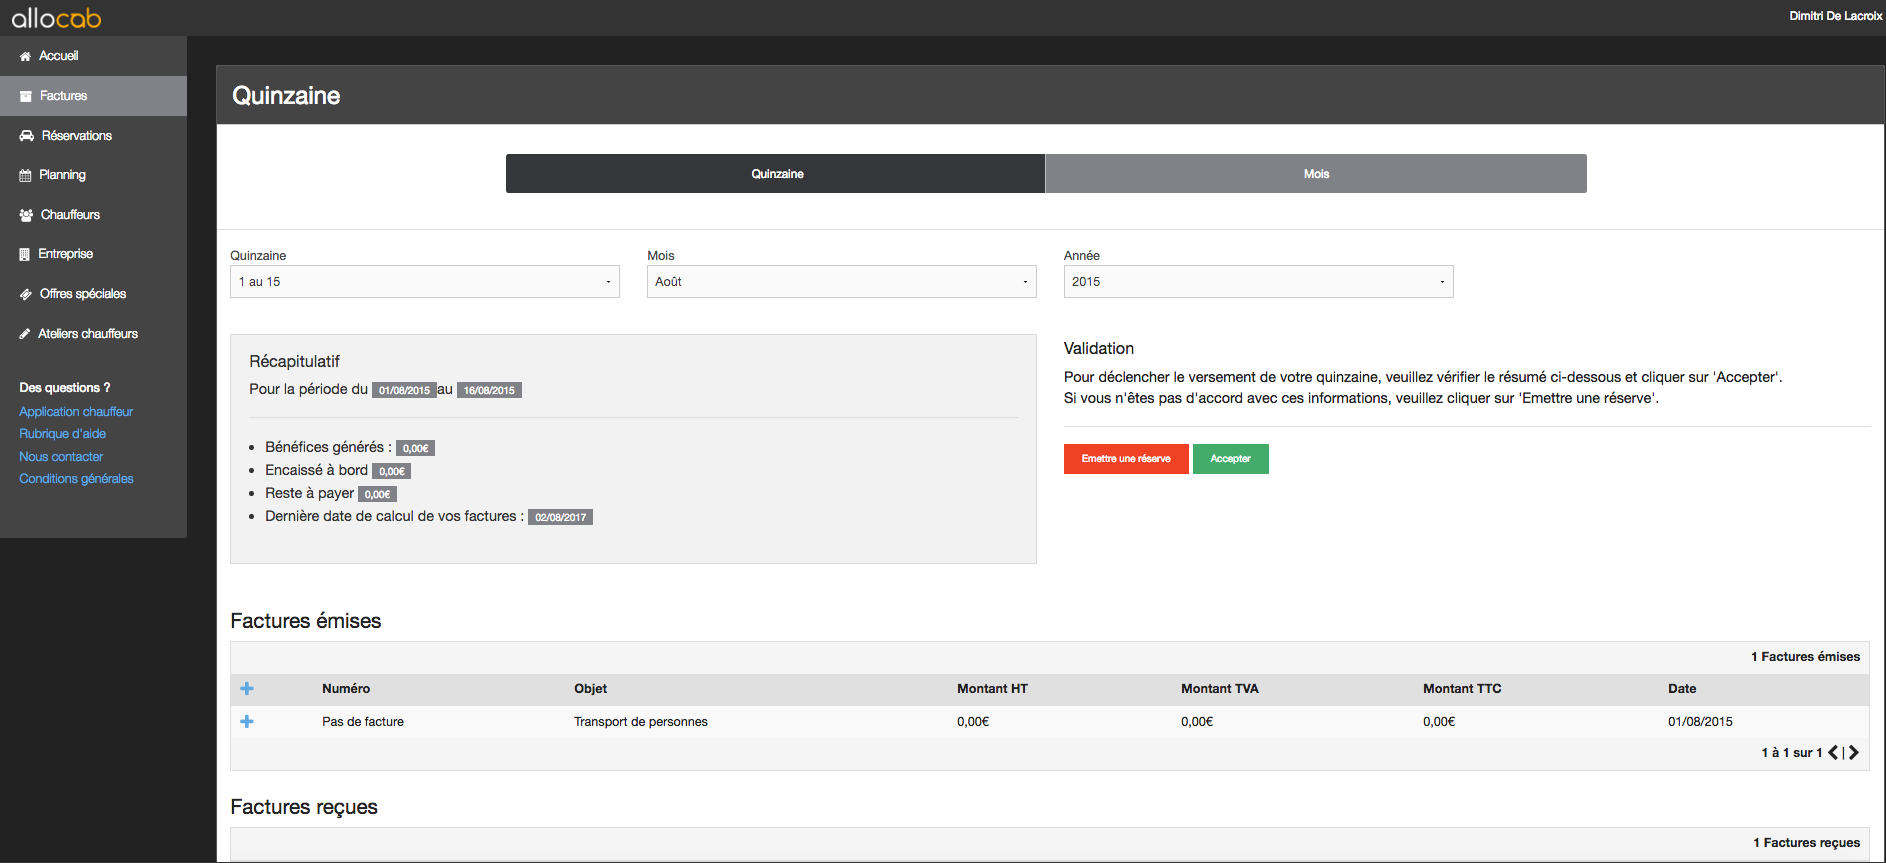Viewport: 1886px width, 863px height.
Task: Click the ticket icon beside Offres spéciales
Action: point(26,294)
